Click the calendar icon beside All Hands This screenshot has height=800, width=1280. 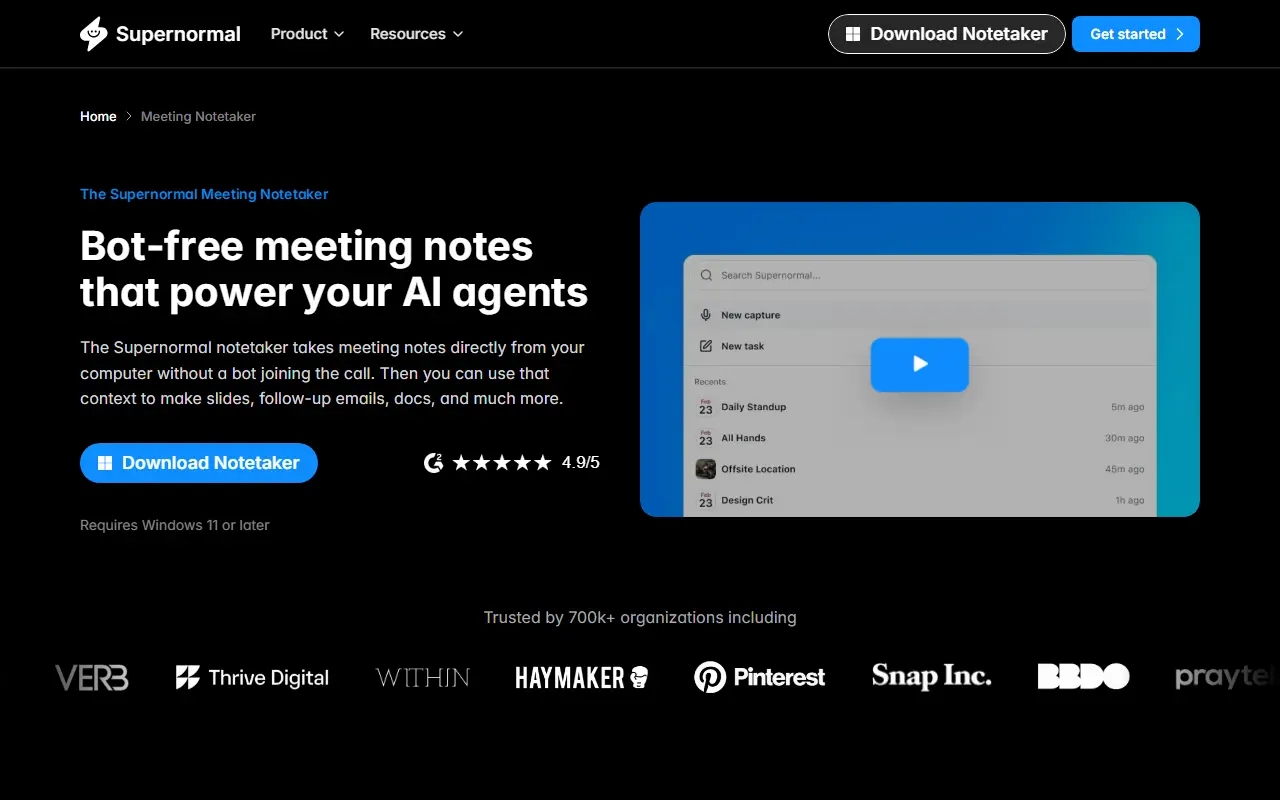706,438
